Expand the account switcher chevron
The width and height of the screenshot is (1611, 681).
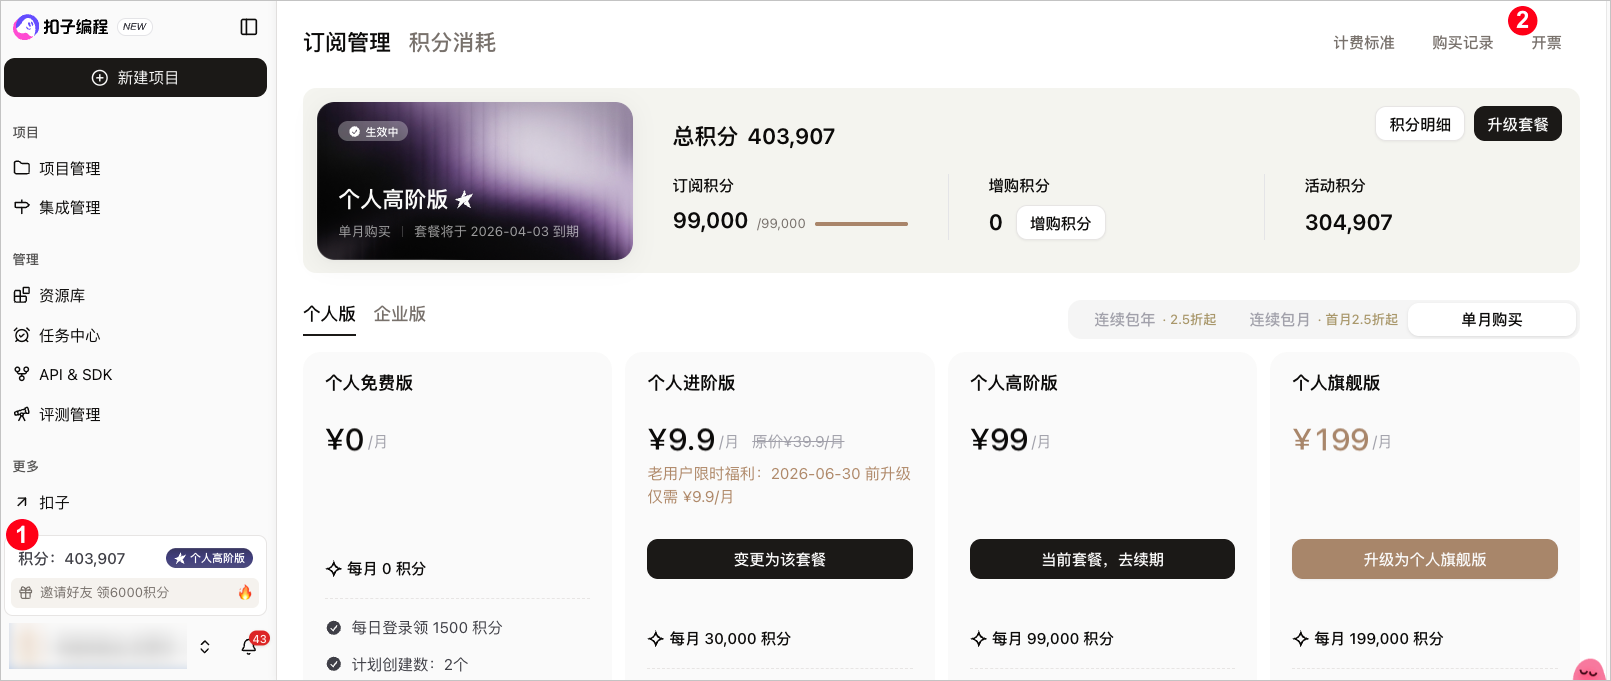tap(205, 646)
